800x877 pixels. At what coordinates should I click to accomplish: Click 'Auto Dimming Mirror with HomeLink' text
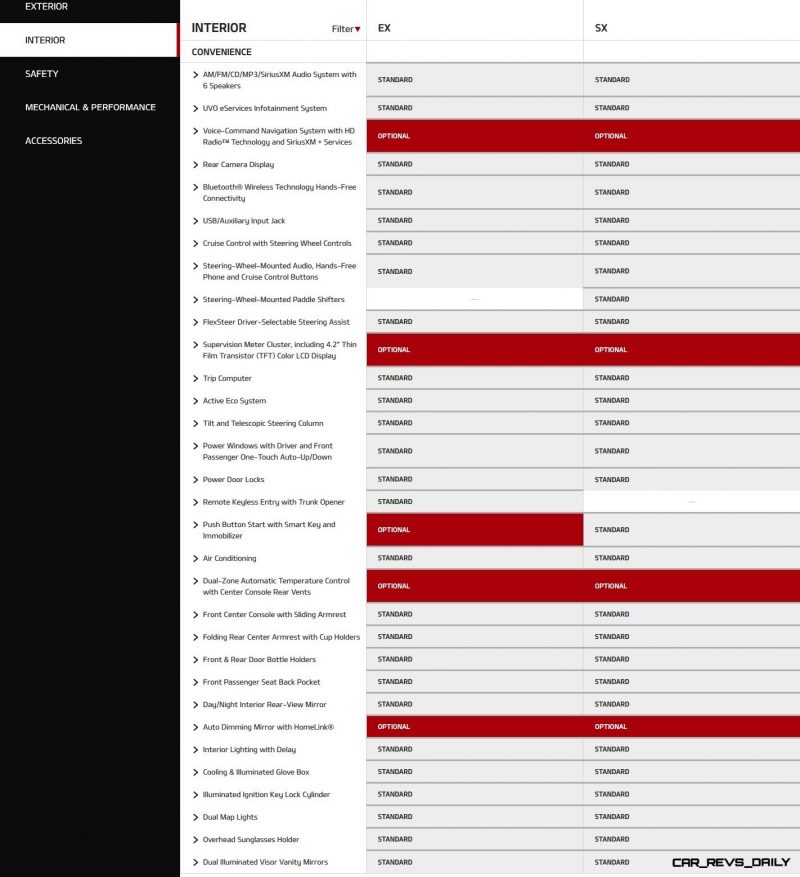pos(268,727)
